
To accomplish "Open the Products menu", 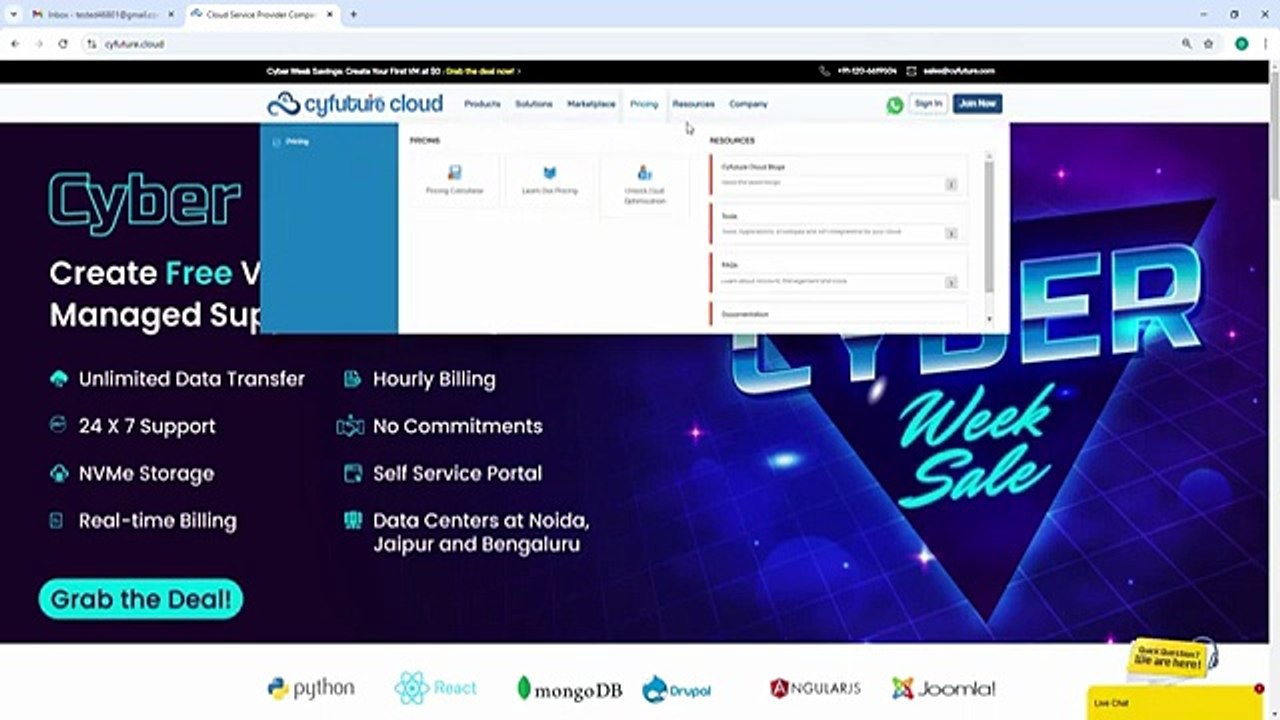I will click(482, 104).
